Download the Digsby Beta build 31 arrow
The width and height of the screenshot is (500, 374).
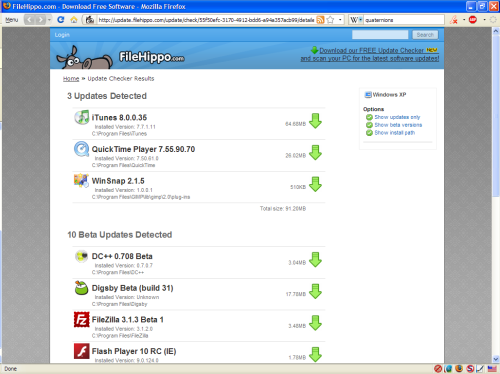coord(315,291)
